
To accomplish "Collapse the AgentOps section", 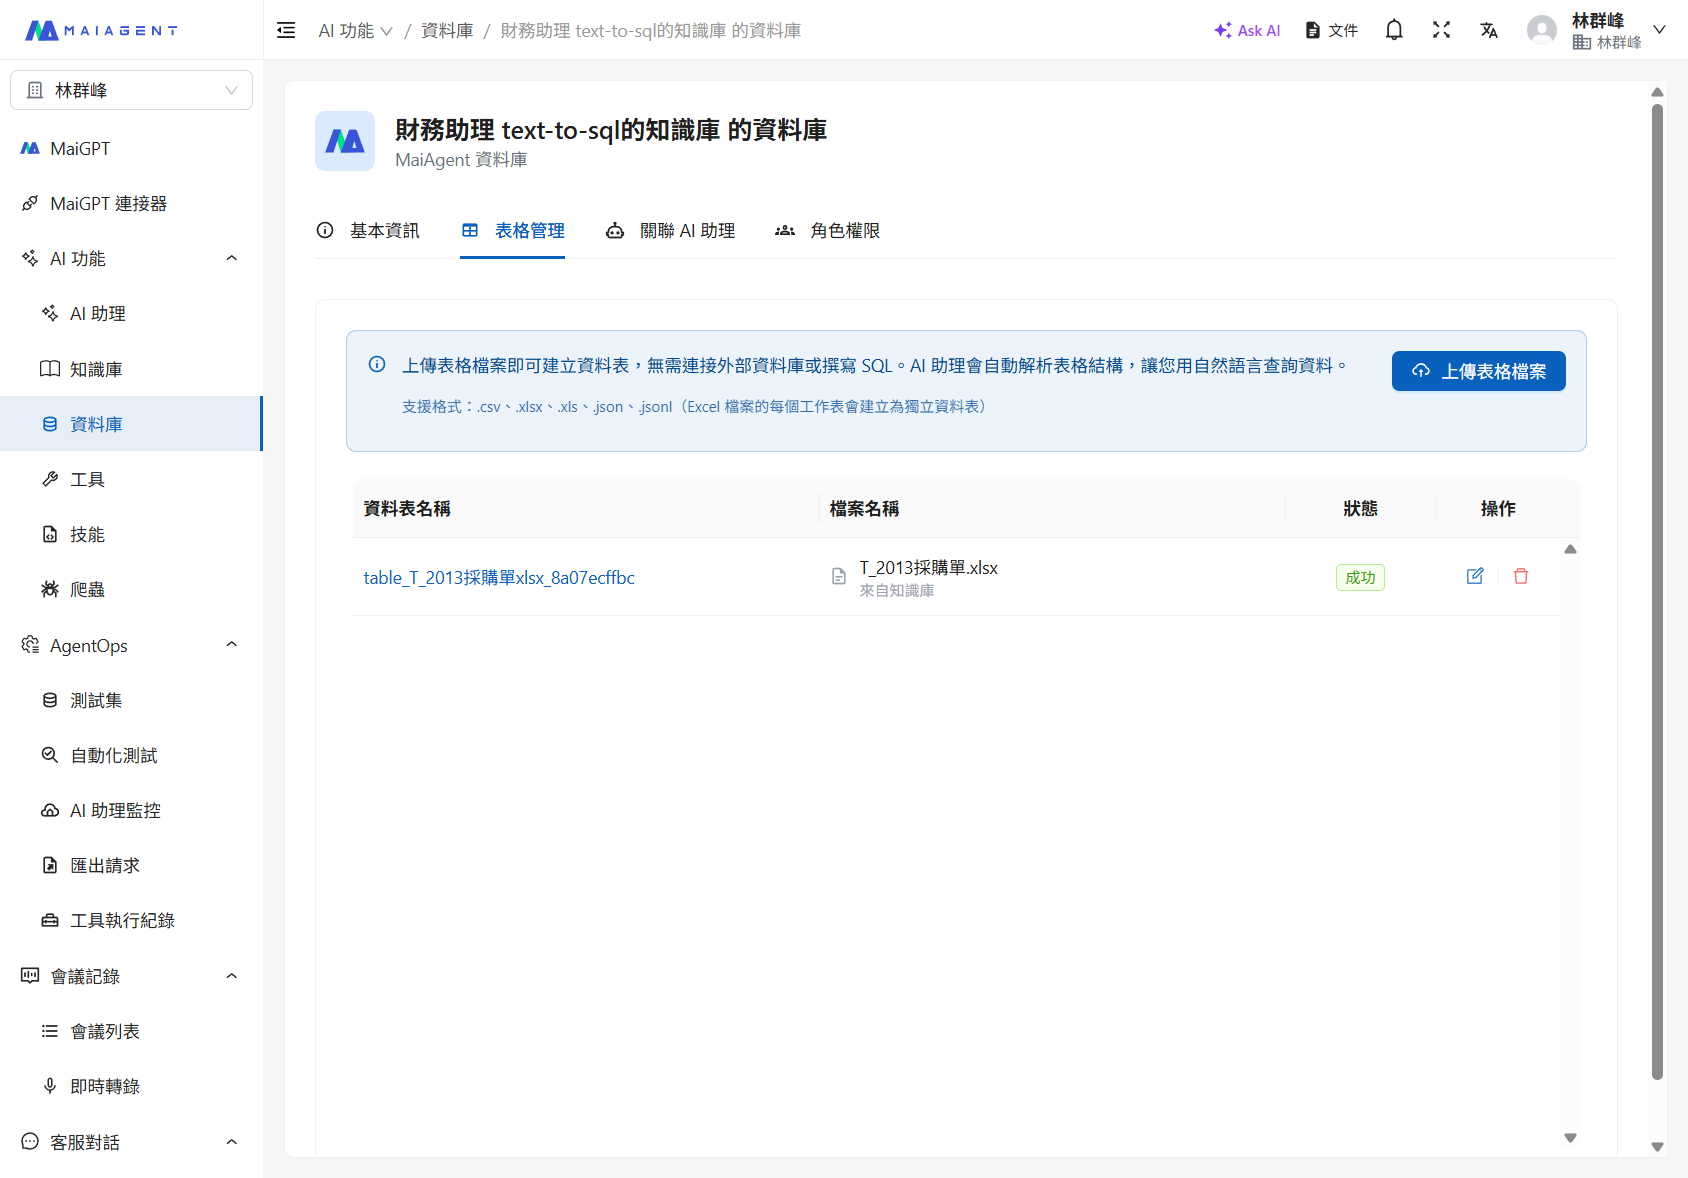I will tap(231, 645).
